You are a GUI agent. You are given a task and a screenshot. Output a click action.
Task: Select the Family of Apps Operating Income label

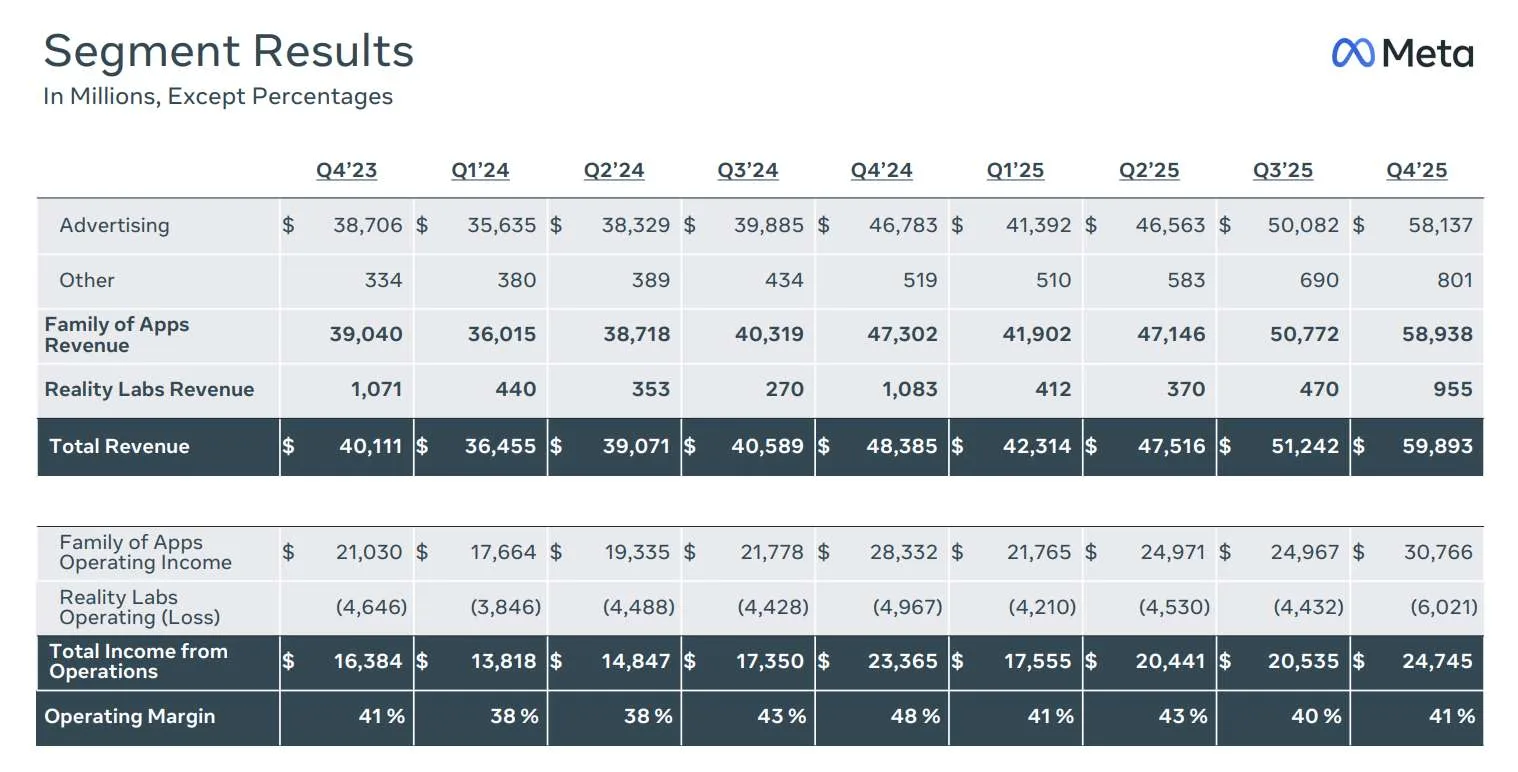coord(145,552)
